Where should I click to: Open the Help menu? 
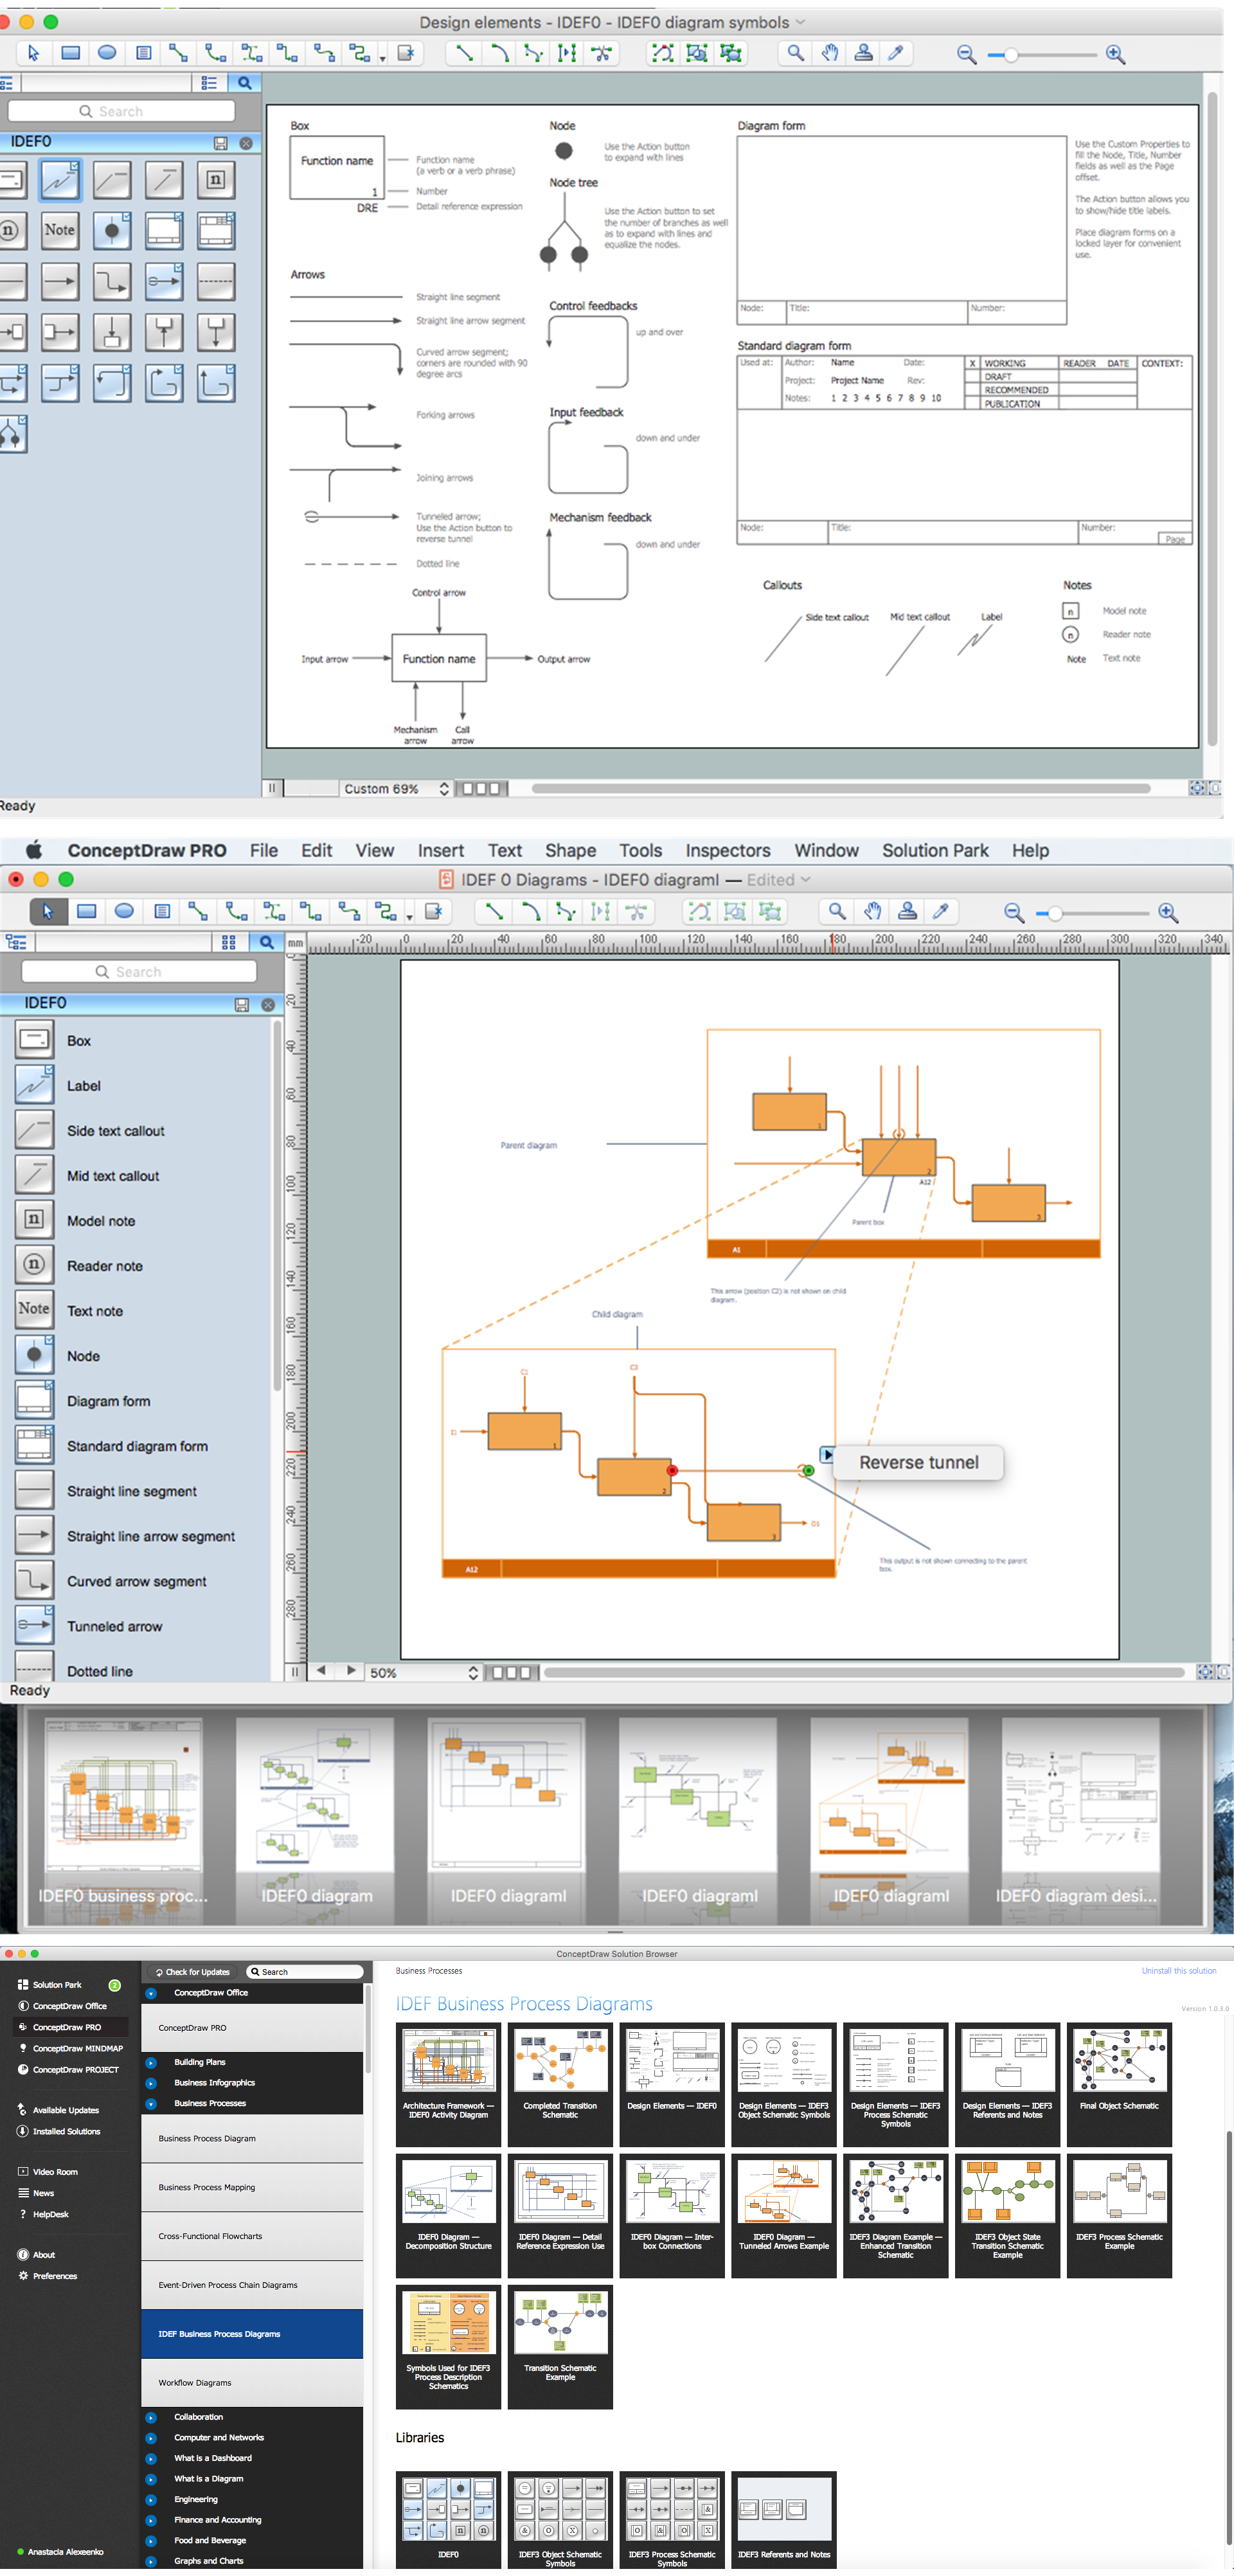pyautogui.click(x=1030, y=850)
